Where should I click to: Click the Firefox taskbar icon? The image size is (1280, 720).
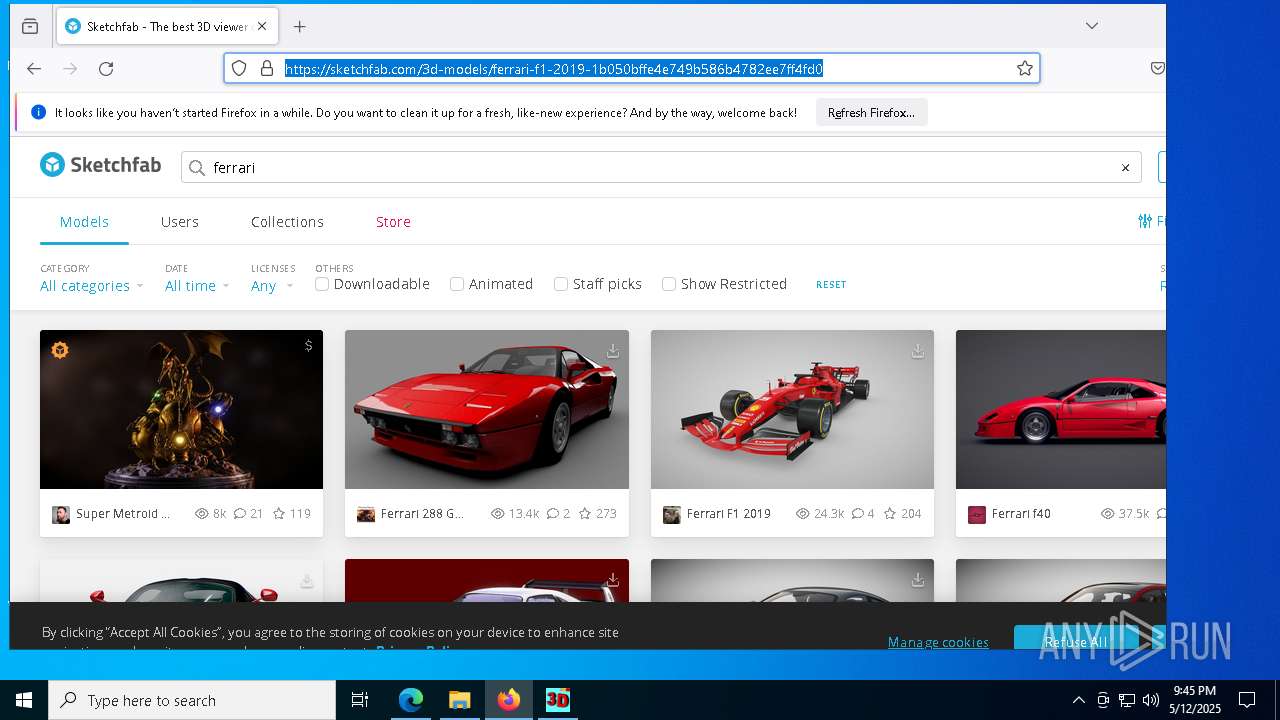click(x=509, y=700)
